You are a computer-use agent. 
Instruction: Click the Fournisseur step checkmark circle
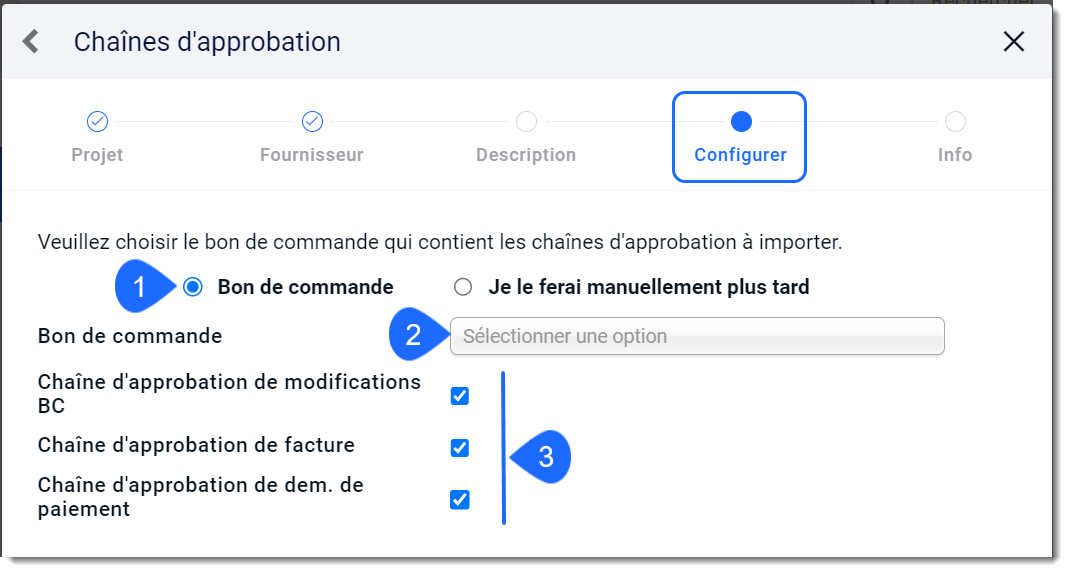(x=312, y=122)
